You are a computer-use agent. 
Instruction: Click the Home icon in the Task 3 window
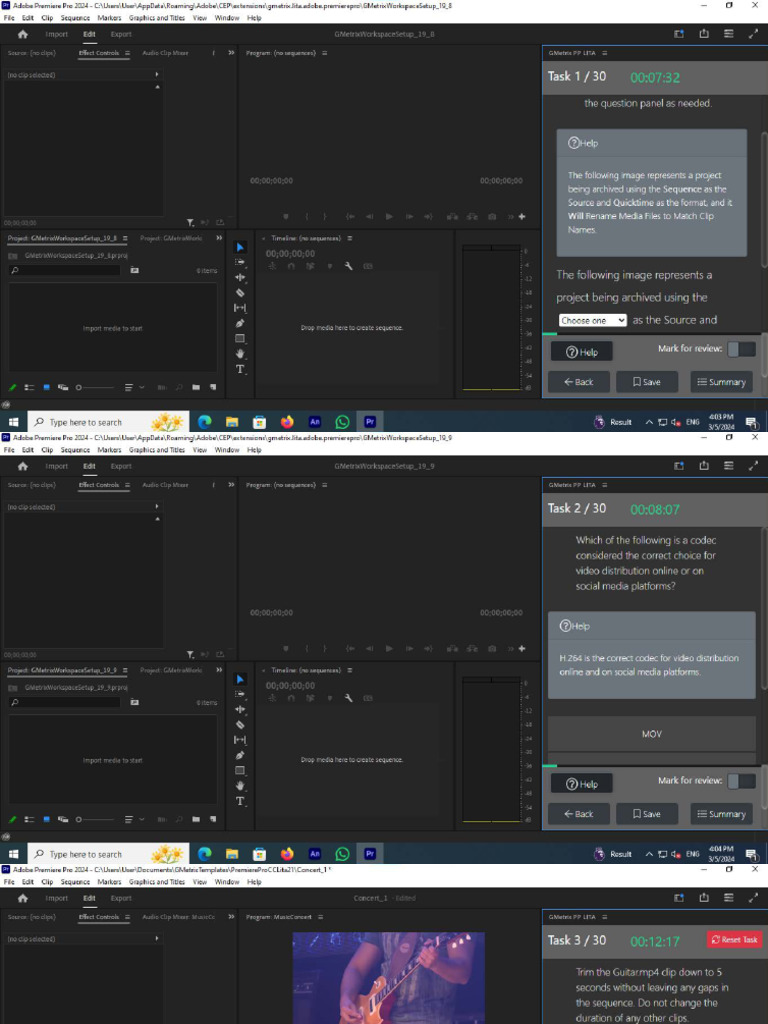click(23, 898)
